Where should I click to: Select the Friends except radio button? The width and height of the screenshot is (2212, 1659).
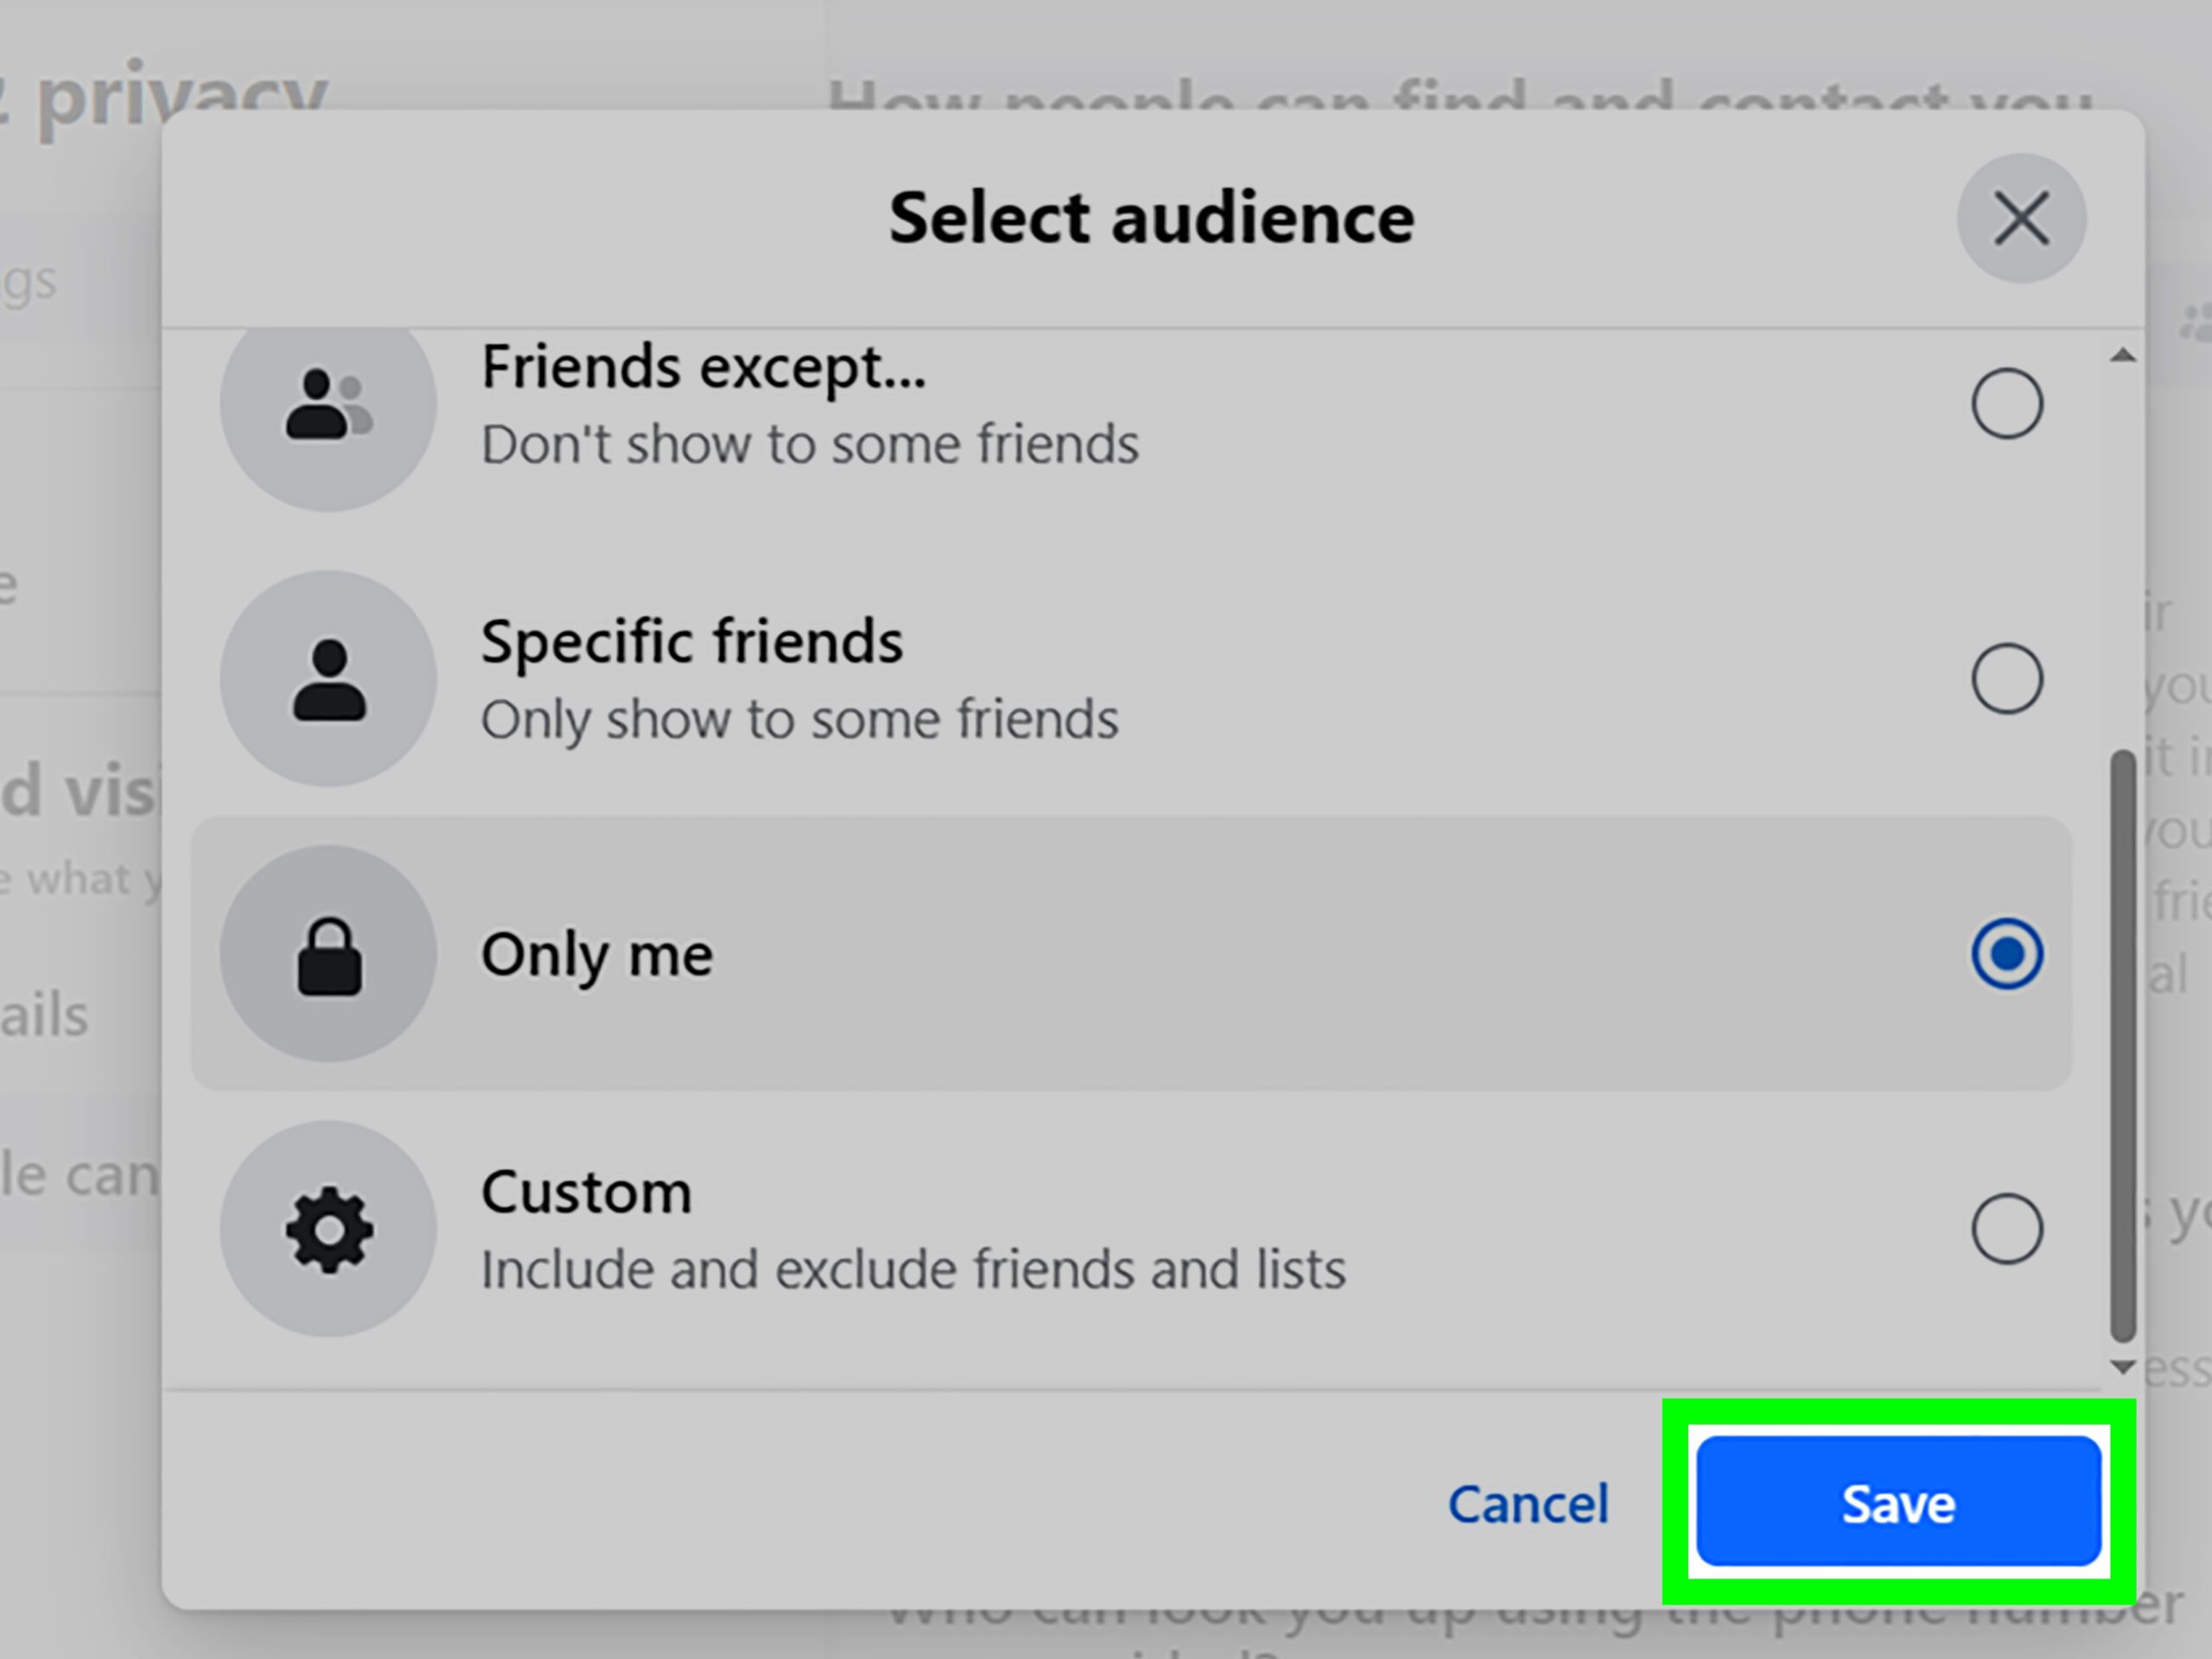2007,404
